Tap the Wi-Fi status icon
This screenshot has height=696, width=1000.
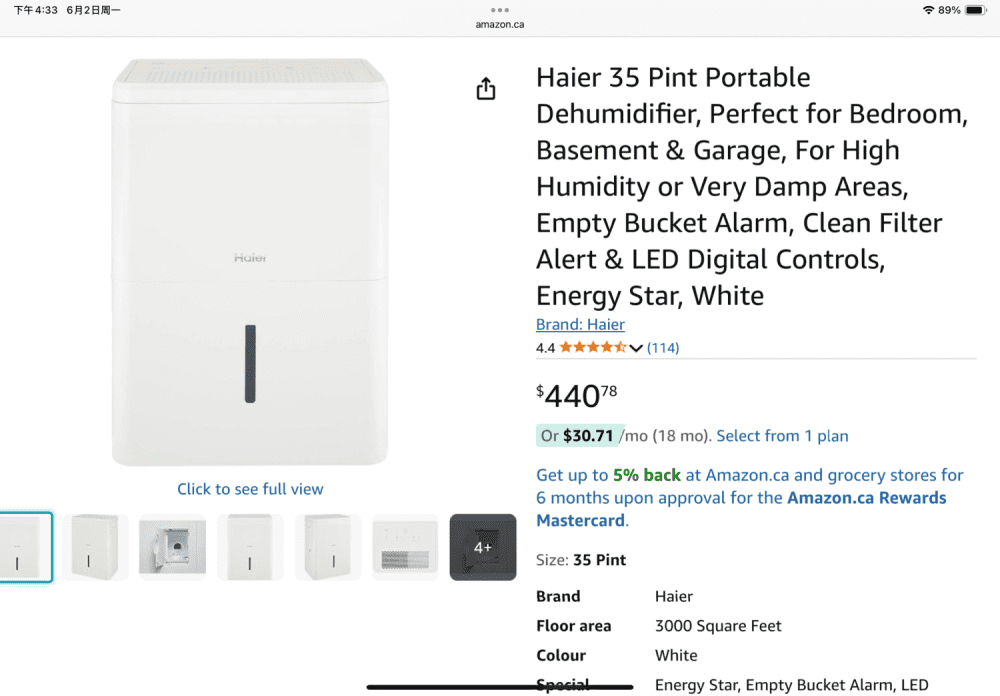click(928, 10)
